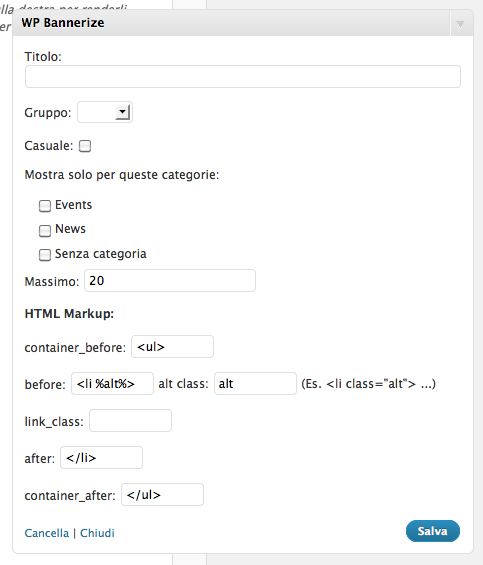Screen dimensions: 483x565
Task: Click the after field with closing li
Action: 101,458
